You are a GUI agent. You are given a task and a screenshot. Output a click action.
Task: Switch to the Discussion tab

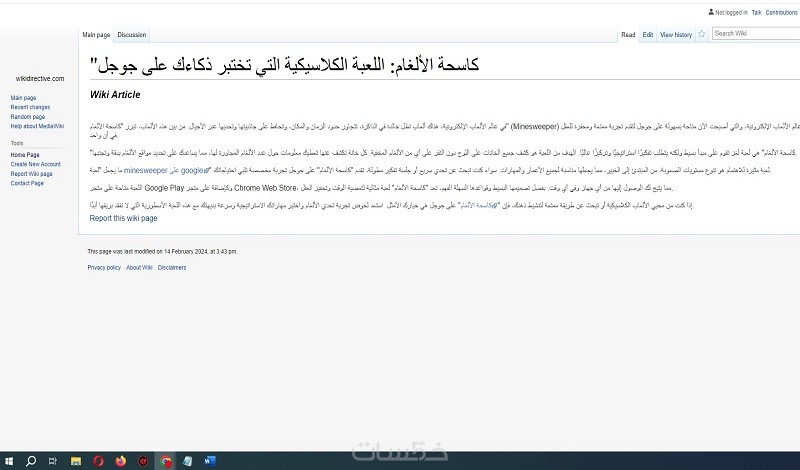(132, 35)
